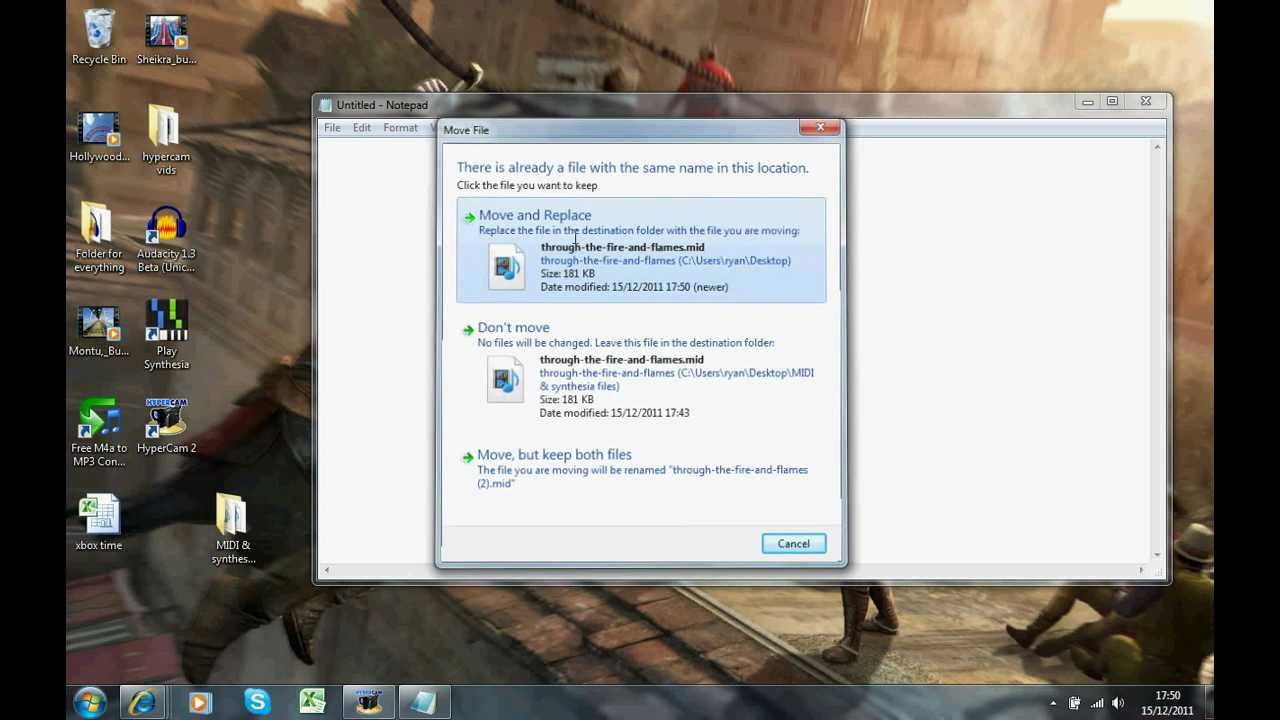Image resolution: width=1280 pixels, height=720 pixels.
Task: Show hidden system tray icons
Action: coord(1053,704)
